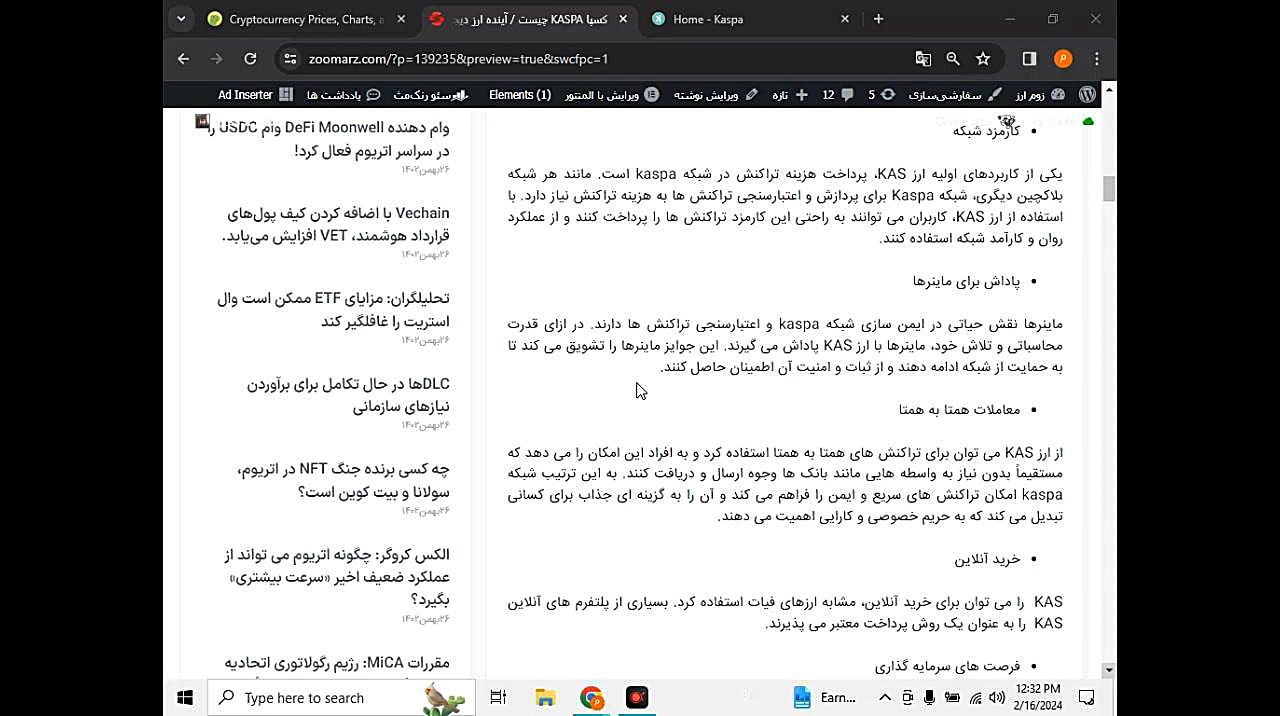The height and width of the screenshot is (716, 1280).
Task: Click ویرایش با المنتور (Edit with Elementor)
Action: [x=612, y=95]
